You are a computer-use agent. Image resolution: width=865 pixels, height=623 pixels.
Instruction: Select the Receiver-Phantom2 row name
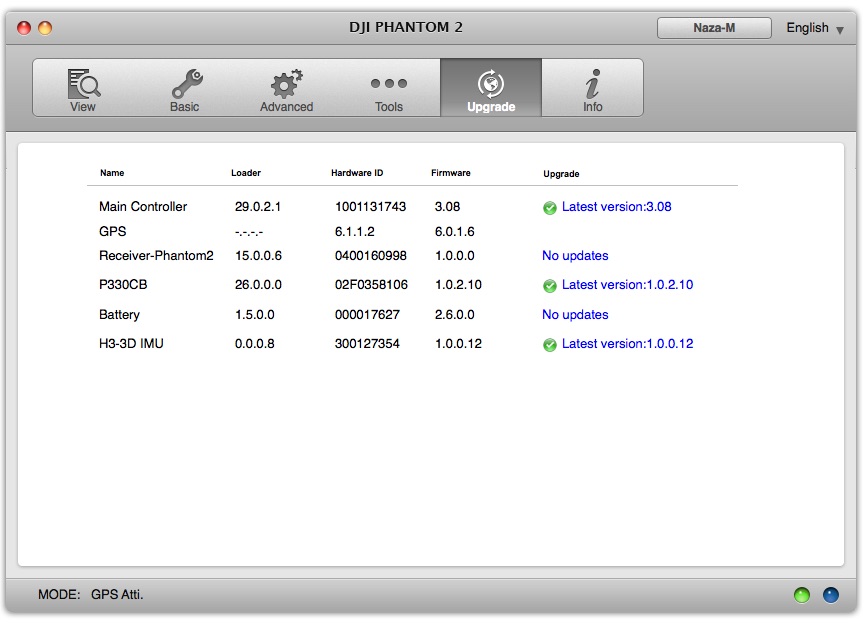click(x=156, y=256)
